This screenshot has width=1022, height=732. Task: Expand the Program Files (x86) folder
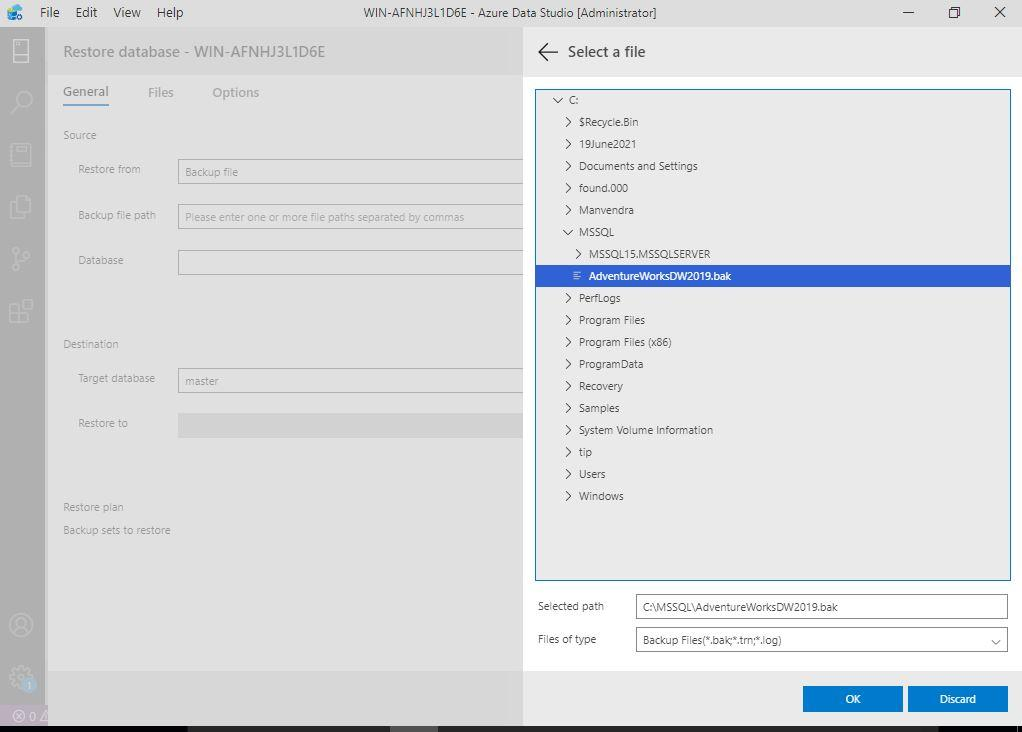pyautogui.click(x=568, y=342)
